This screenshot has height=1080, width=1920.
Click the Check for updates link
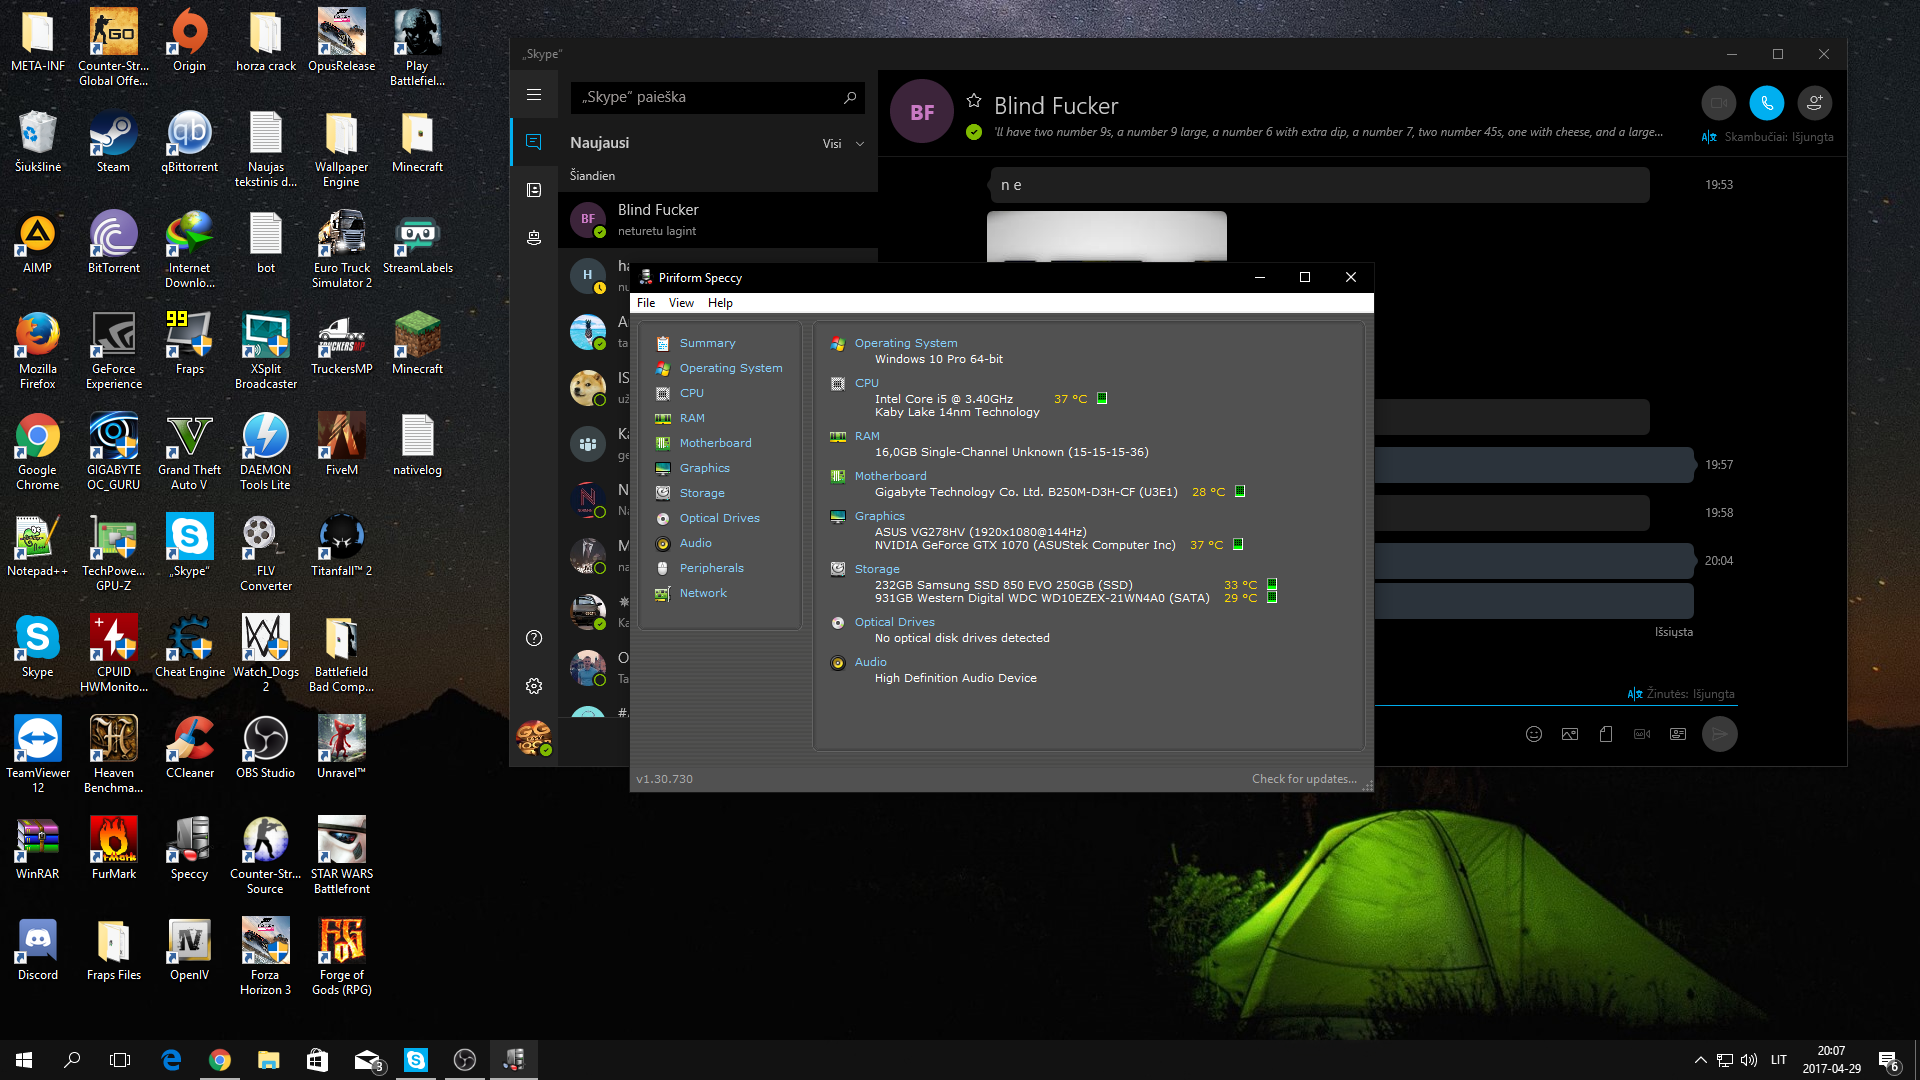(1304, 779)
